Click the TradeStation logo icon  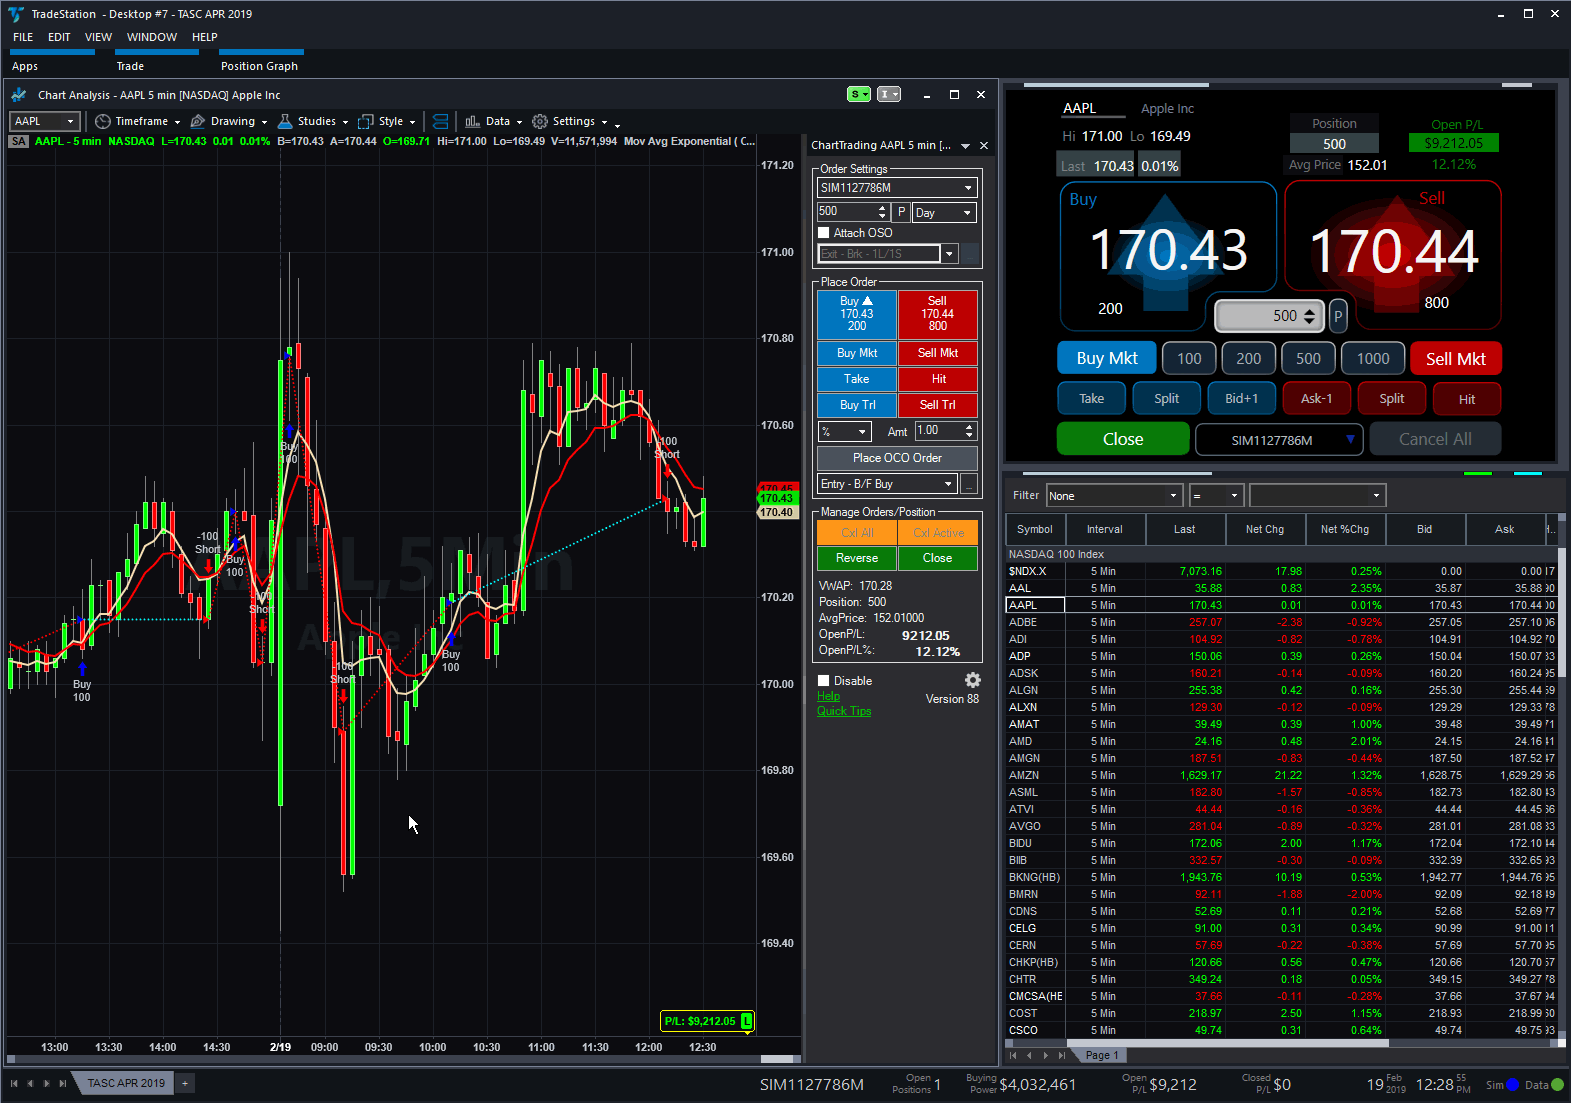point(15,14)
